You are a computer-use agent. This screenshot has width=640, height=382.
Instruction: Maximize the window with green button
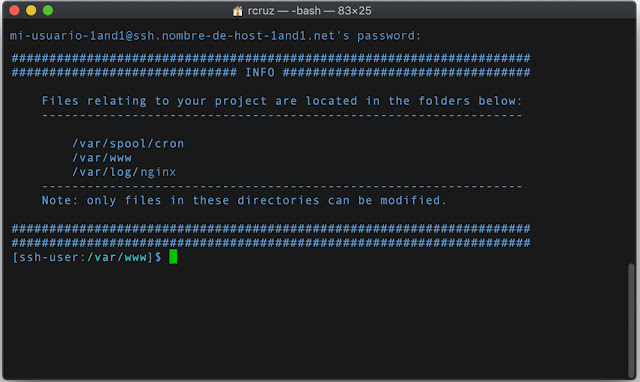pyautogui.click(x=48, y=10)
